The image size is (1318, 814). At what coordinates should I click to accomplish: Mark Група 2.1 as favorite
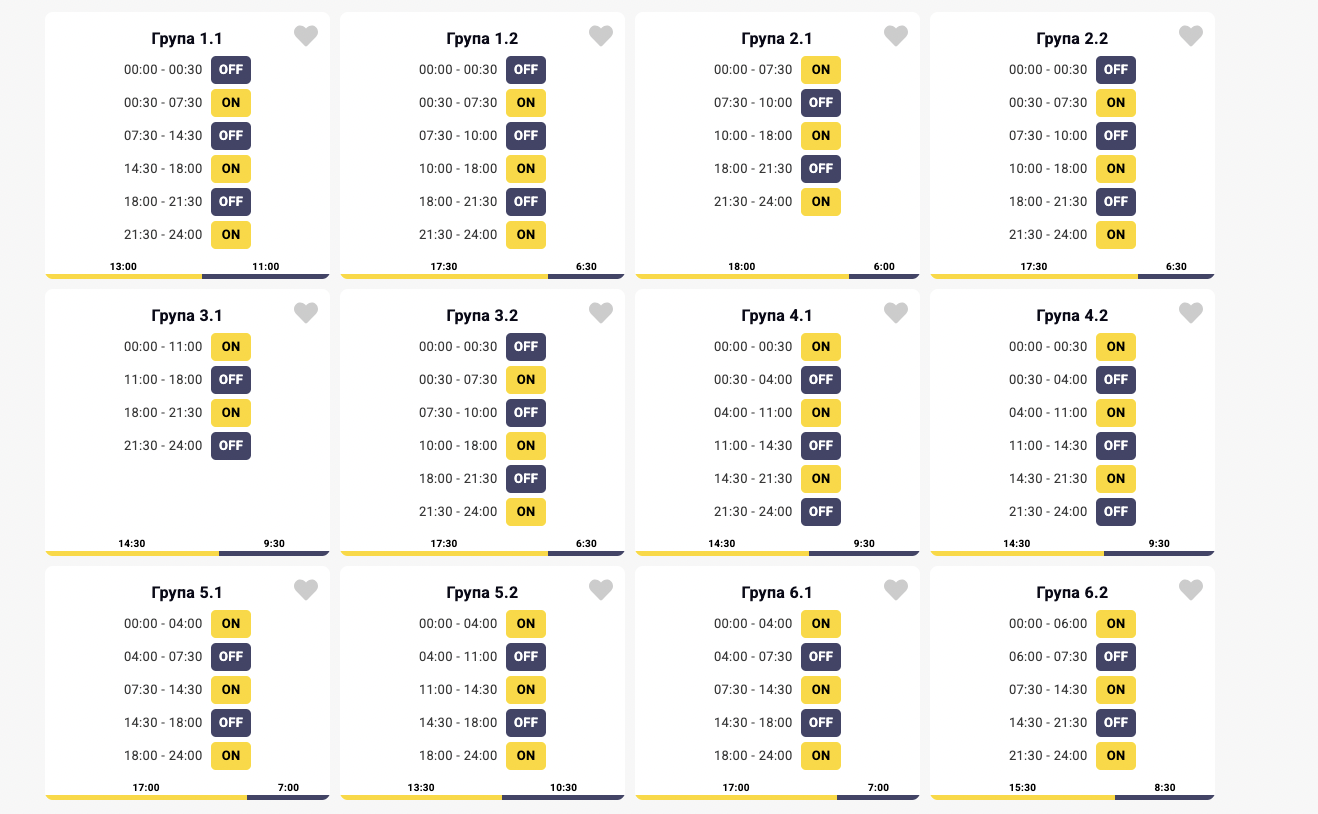click(896, 36)
